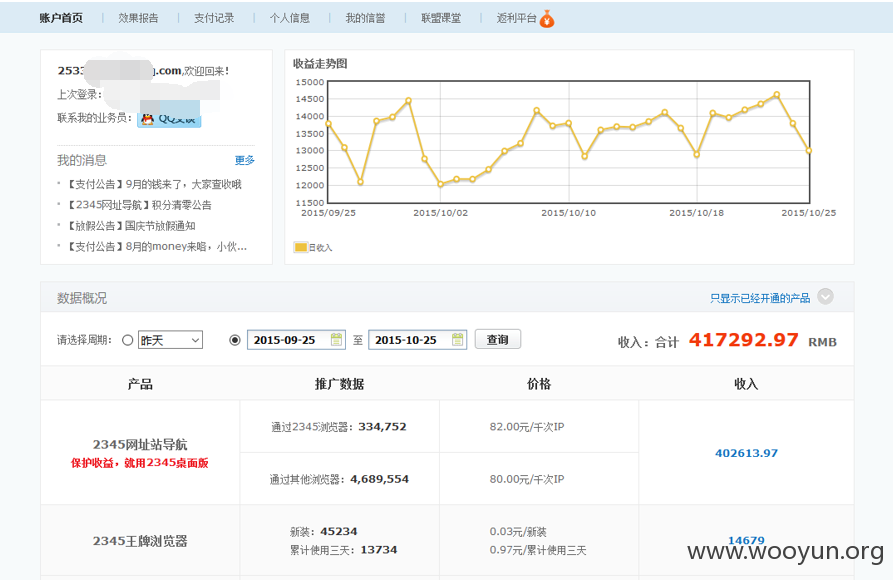This screenshot has height=580, width=893.
Task: Click the 80.00元/千次IP price
Action: pyautogui.click(x=527, y=479)
